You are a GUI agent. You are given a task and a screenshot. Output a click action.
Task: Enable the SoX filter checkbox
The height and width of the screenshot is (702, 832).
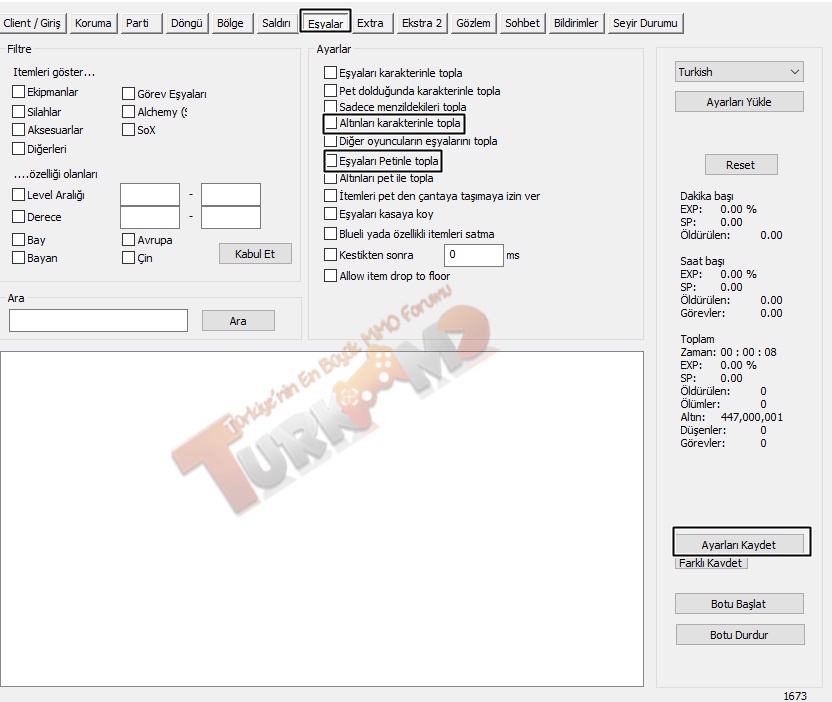pyautogui.click(x=129, y=130)
